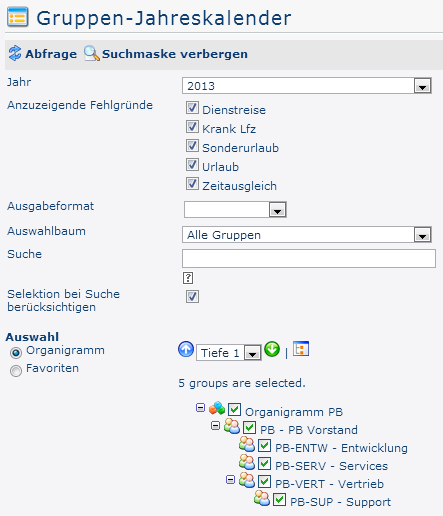Click the green down arrow icon
The width and height of the screenshot is (443, 516).
[x=272, y=349]
